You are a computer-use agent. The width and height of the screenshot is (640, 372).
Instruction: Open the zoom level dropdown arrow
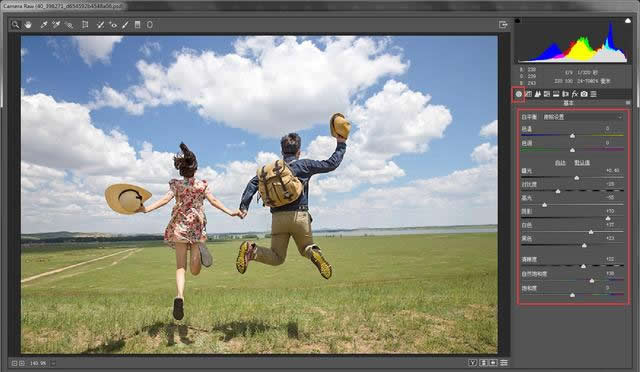[x=53, y=363]
